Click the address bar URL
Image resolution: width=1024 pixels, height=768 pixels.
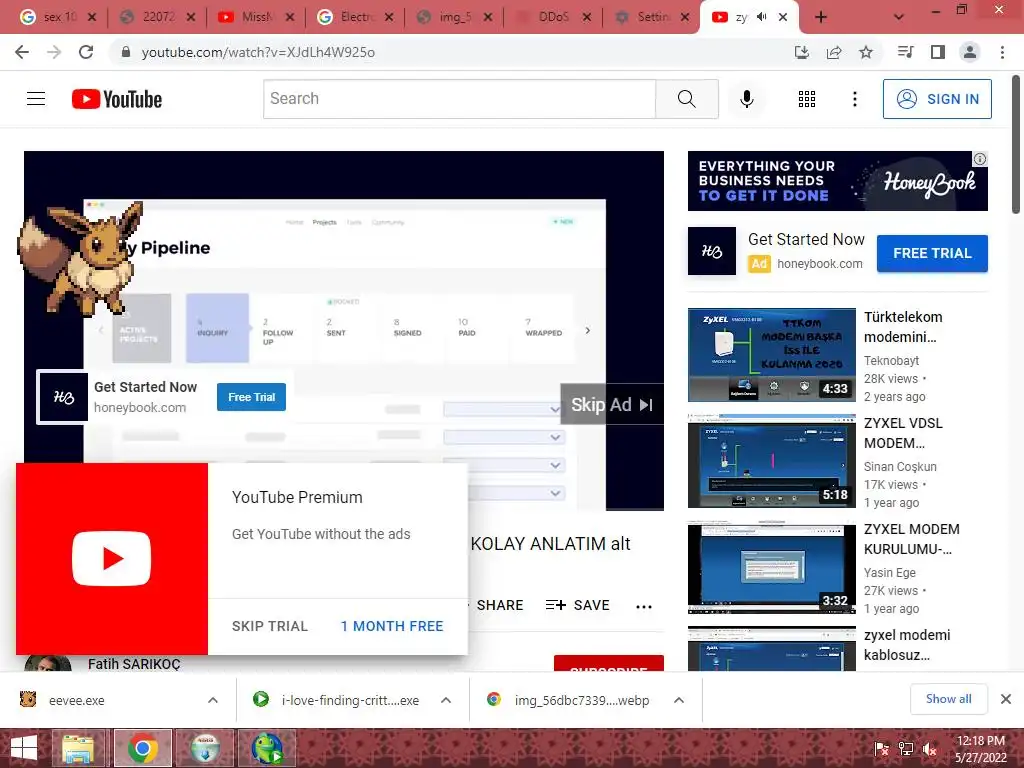point(258,52)
